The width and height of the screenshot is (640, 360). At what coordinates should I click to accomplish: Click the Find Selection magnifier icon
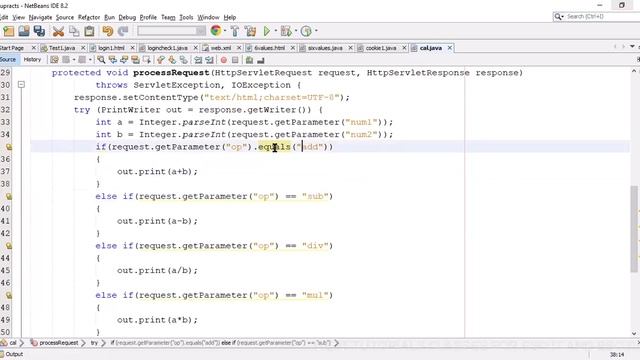[101, 60]
